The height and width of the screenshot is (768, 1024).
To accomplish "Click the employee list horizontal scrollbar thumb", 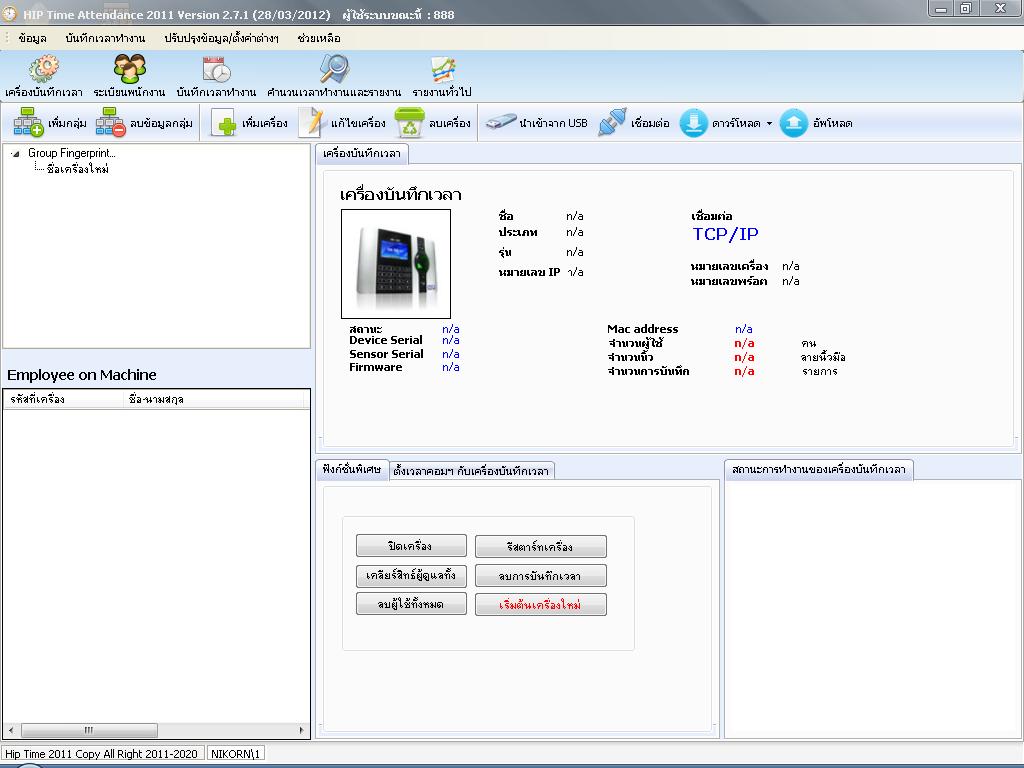I will click(x=89, y=730).
